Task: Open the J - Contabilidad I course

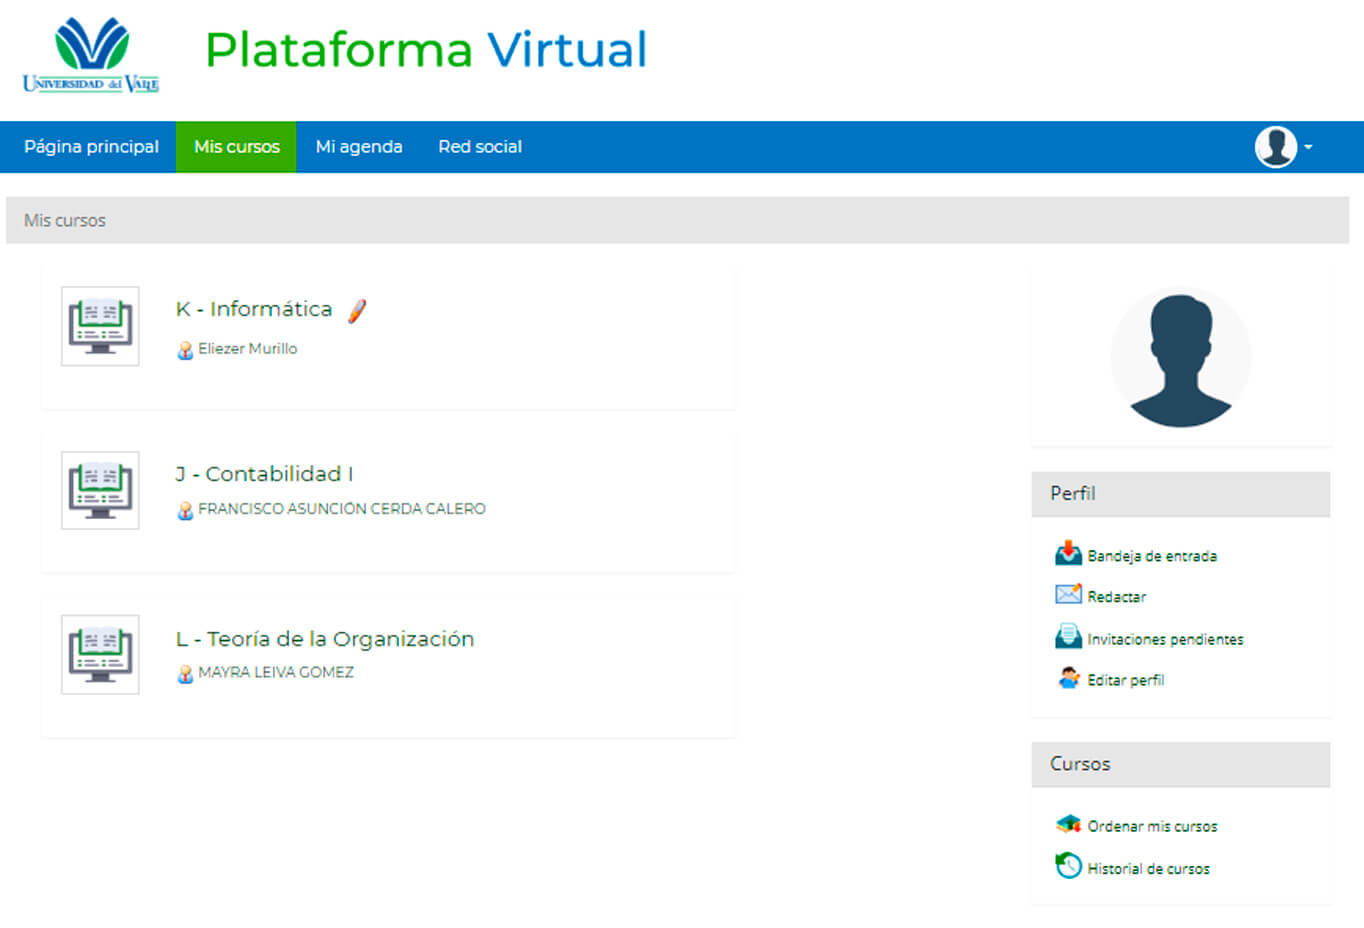Action: point(264,474)
